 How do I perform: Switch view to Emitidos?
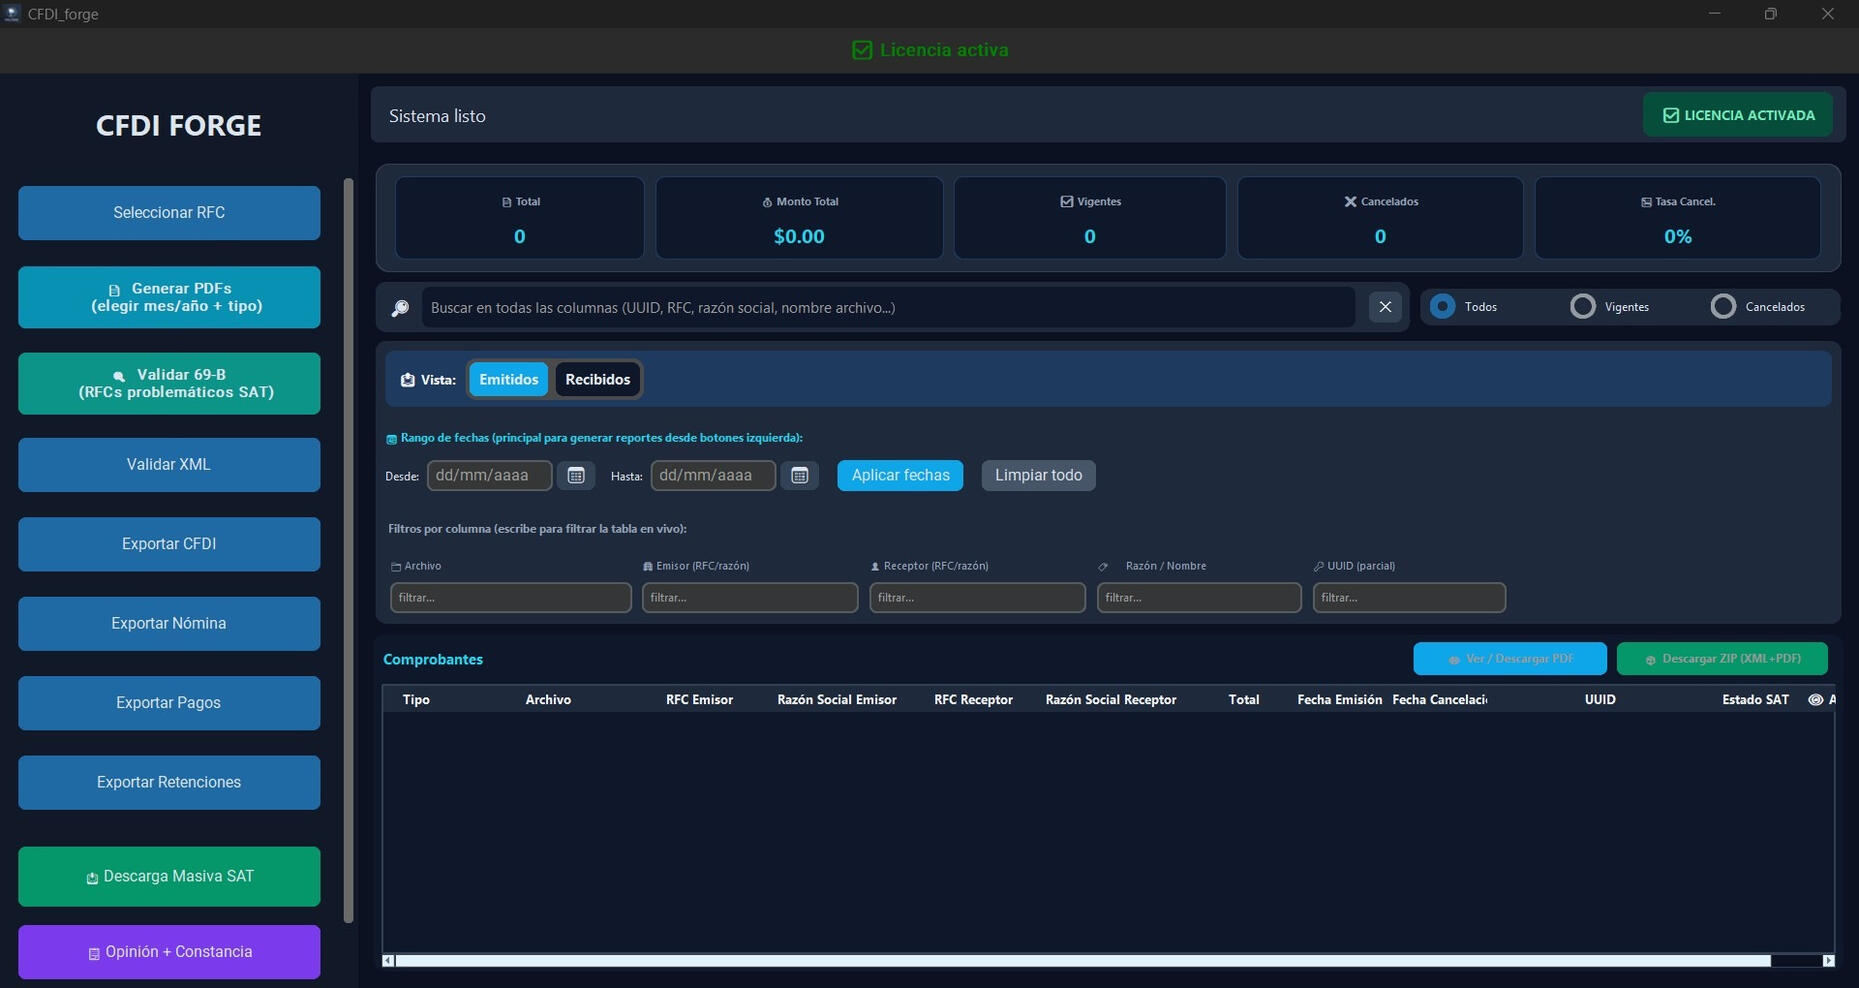pyautogui.click(x=508, y=380)
